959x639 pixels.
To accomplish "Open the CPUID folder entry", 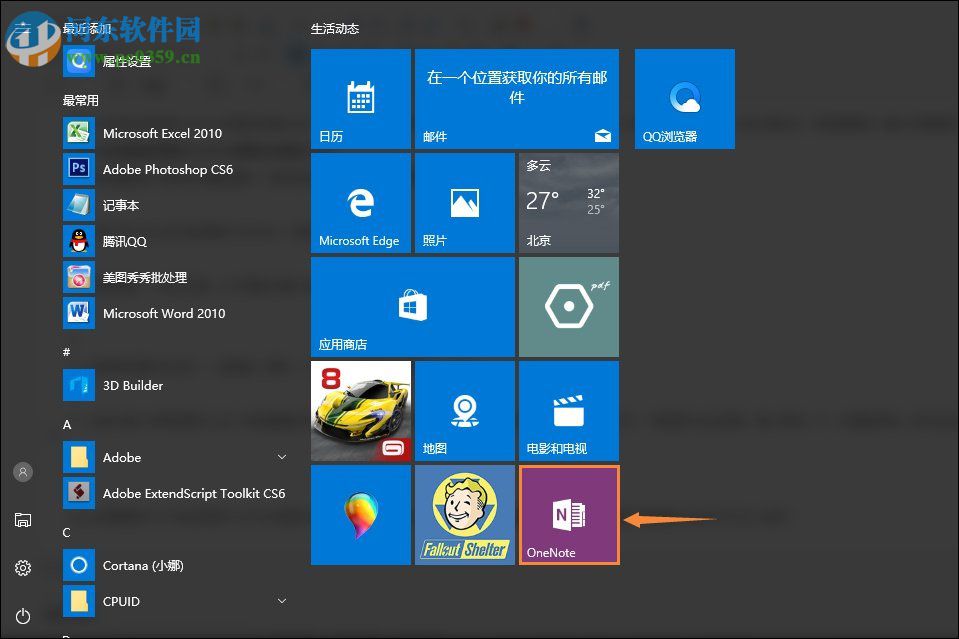I will point(177,602).
